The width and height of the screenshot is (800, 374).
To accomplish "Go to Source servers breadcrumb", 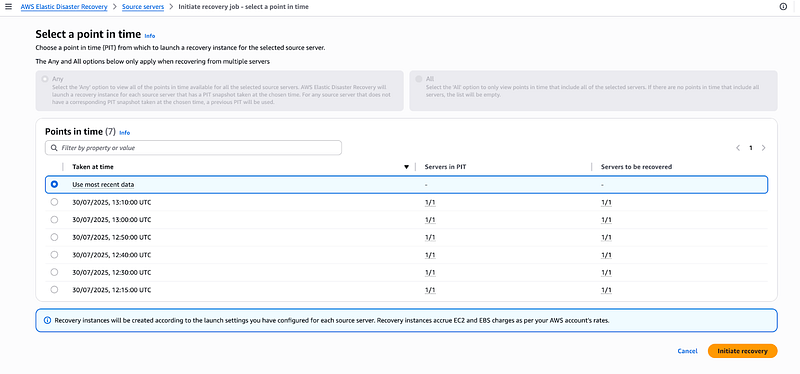I will pyautogui.click(x=143, y=7).
